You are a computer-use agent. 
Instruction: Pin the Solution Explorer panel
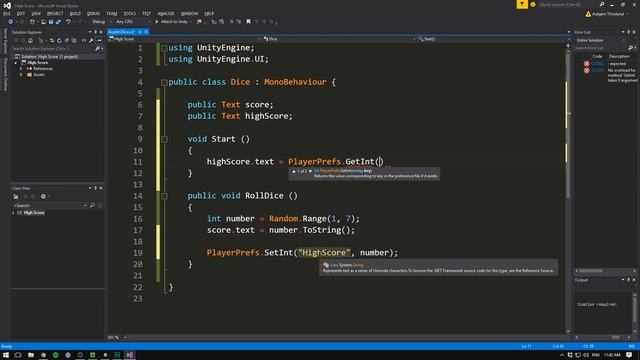pos(96,32)
